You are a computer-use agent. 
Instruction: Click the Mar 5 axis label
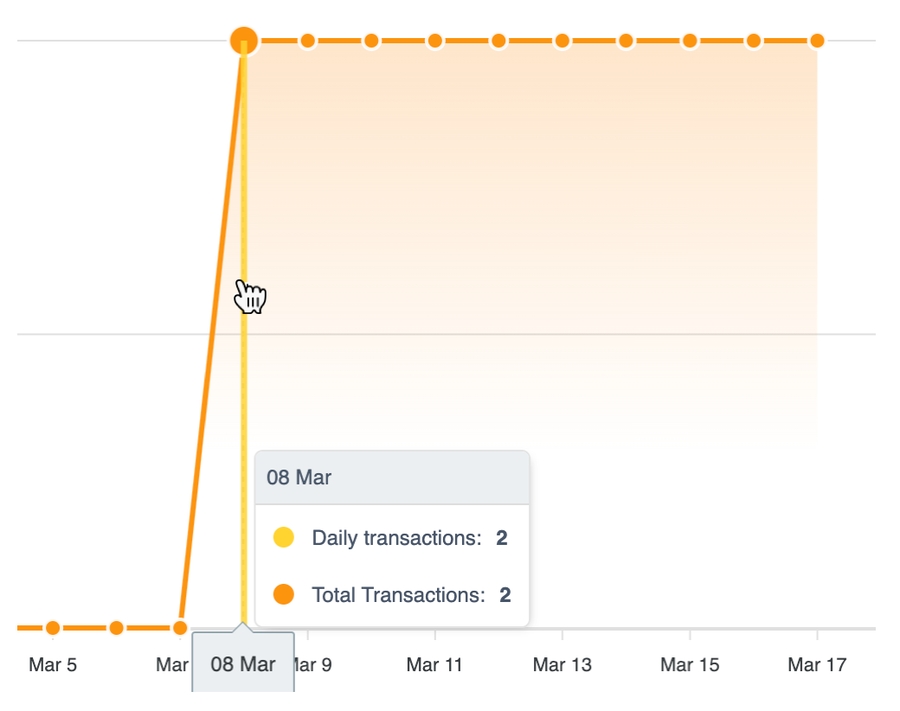(x=52, y=665)
